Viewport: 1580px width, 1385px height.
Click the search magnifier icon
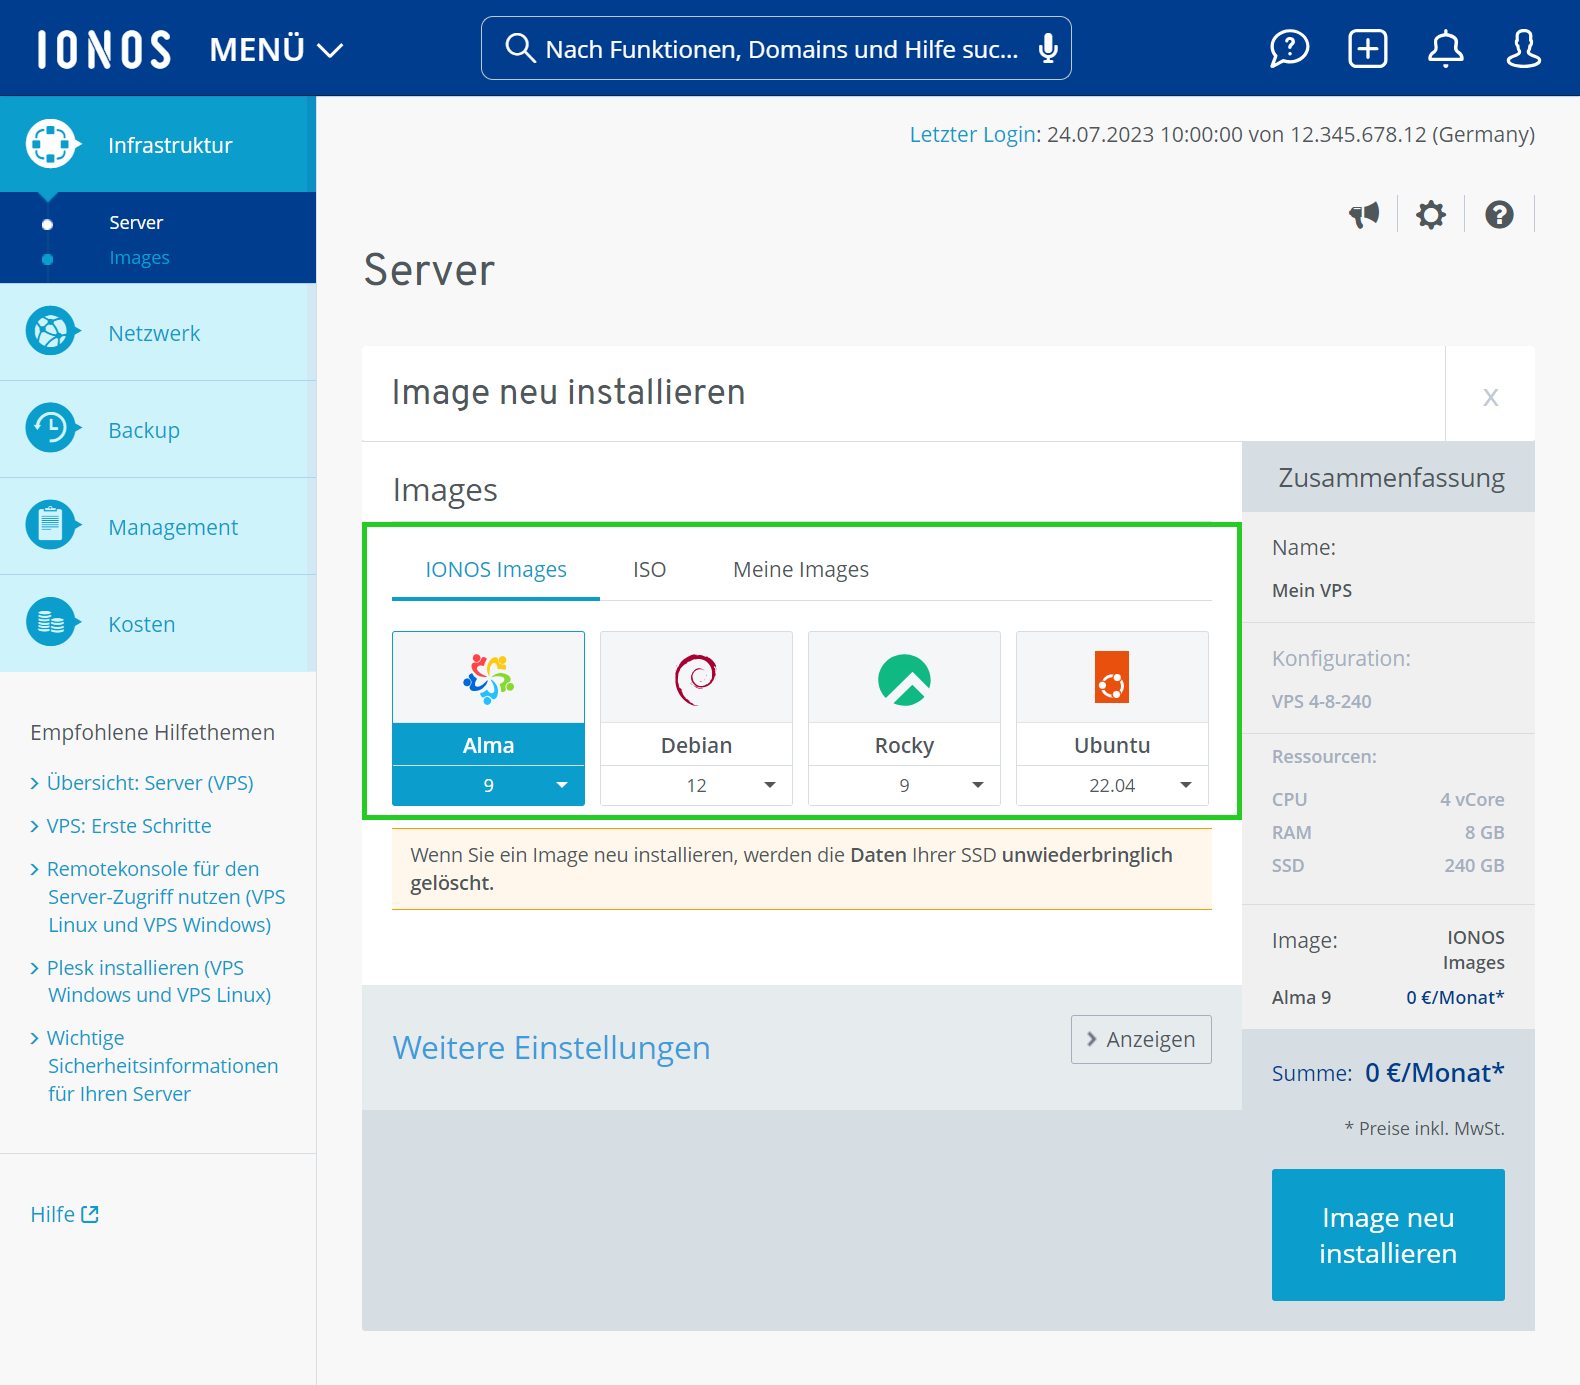tap(520, 48)
